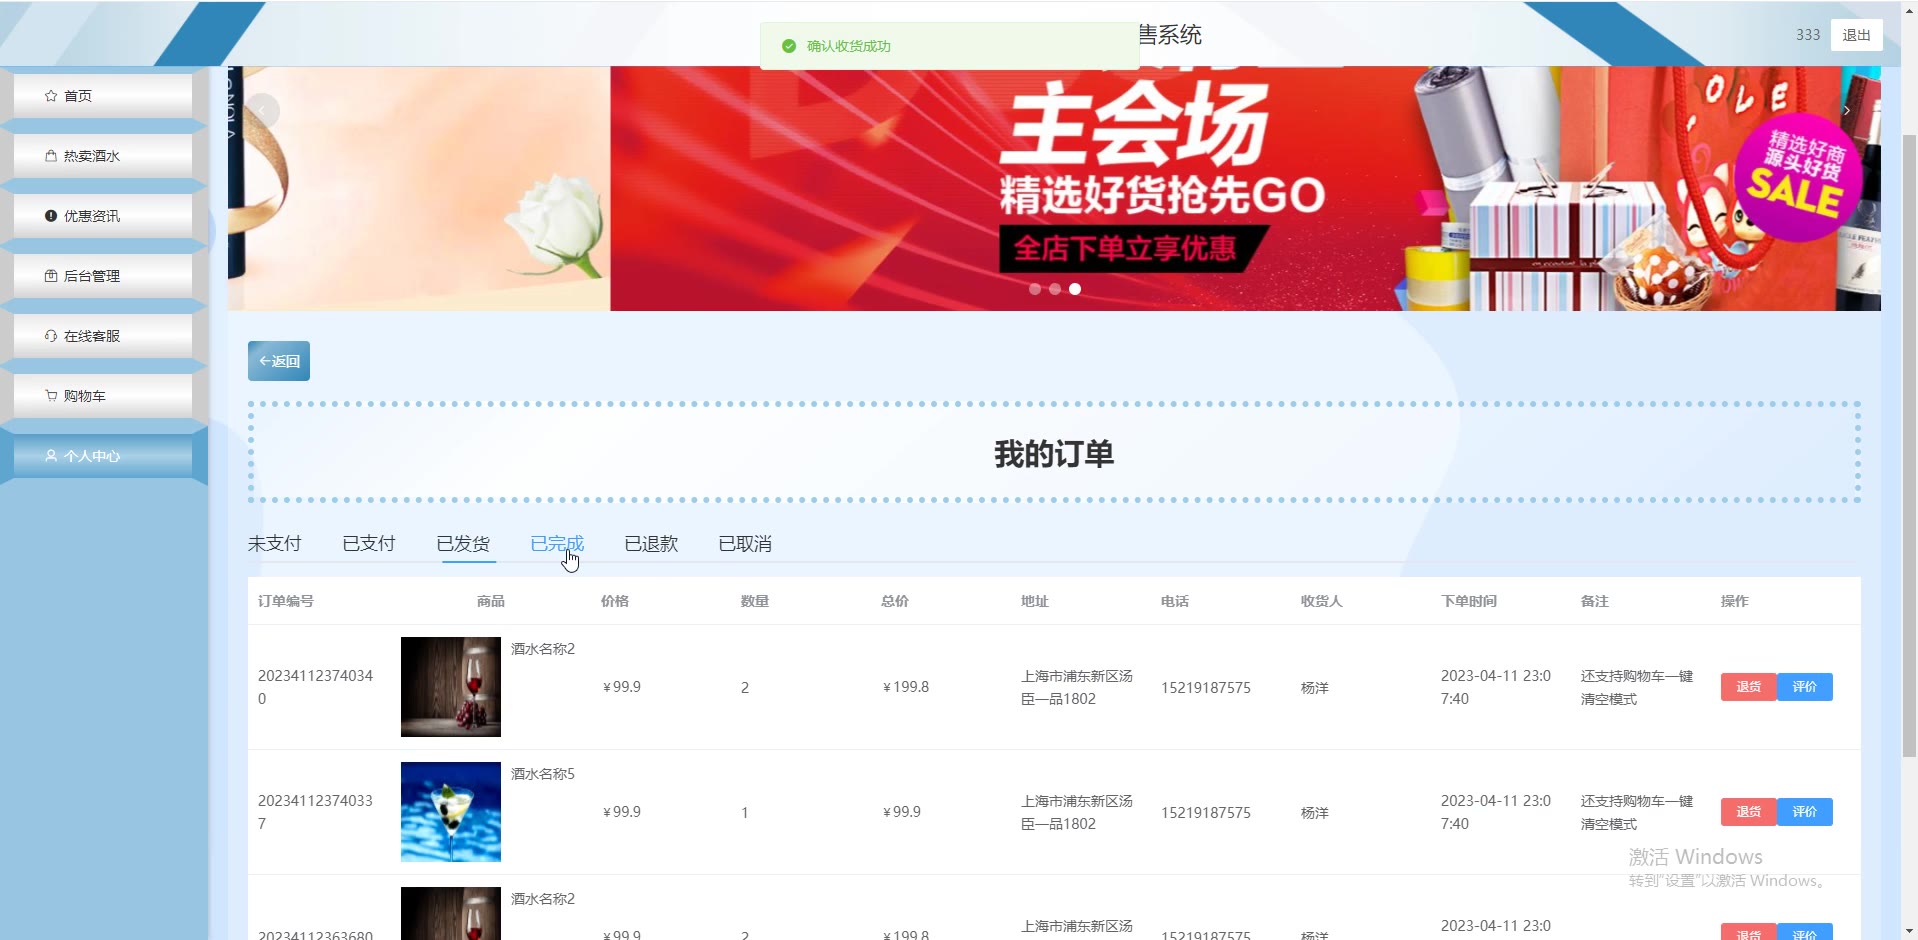Click 退货 for order 202341123740340
This screenshot has width=1918, height=940.
1748,687
